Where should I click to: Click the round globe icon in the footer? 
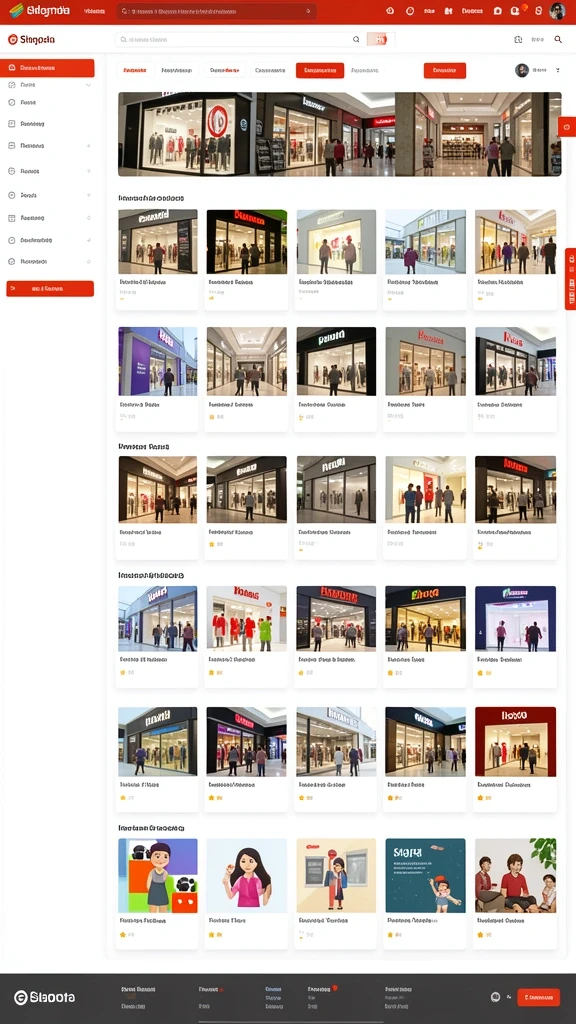tap(495, 997)
